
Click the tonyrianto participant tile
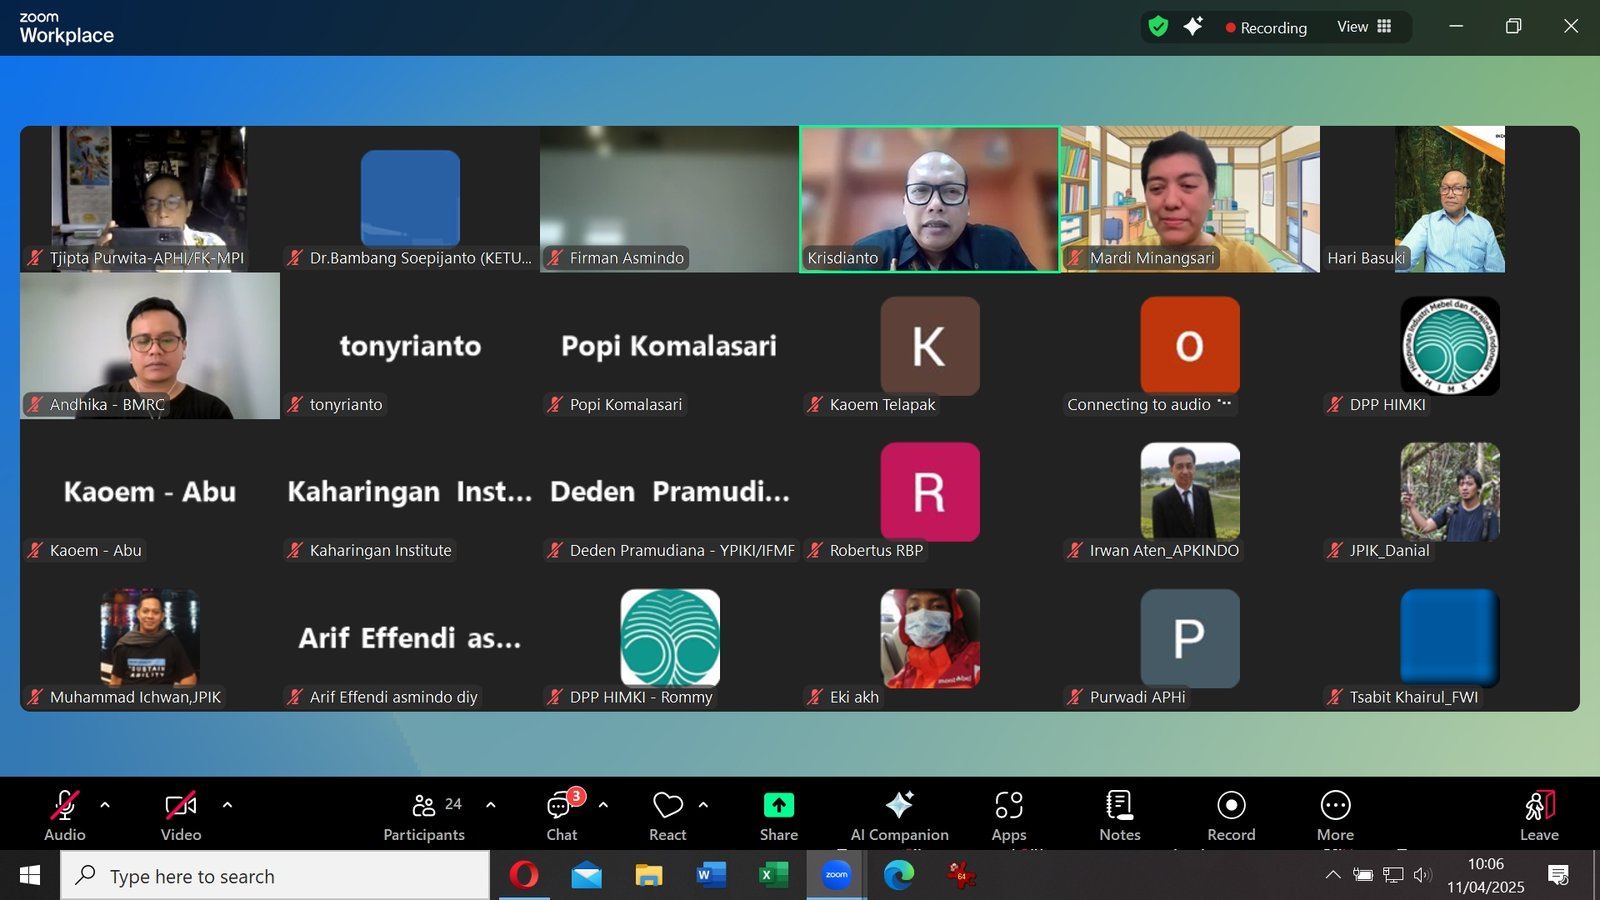pyautogui.click(x=410, y=346)
